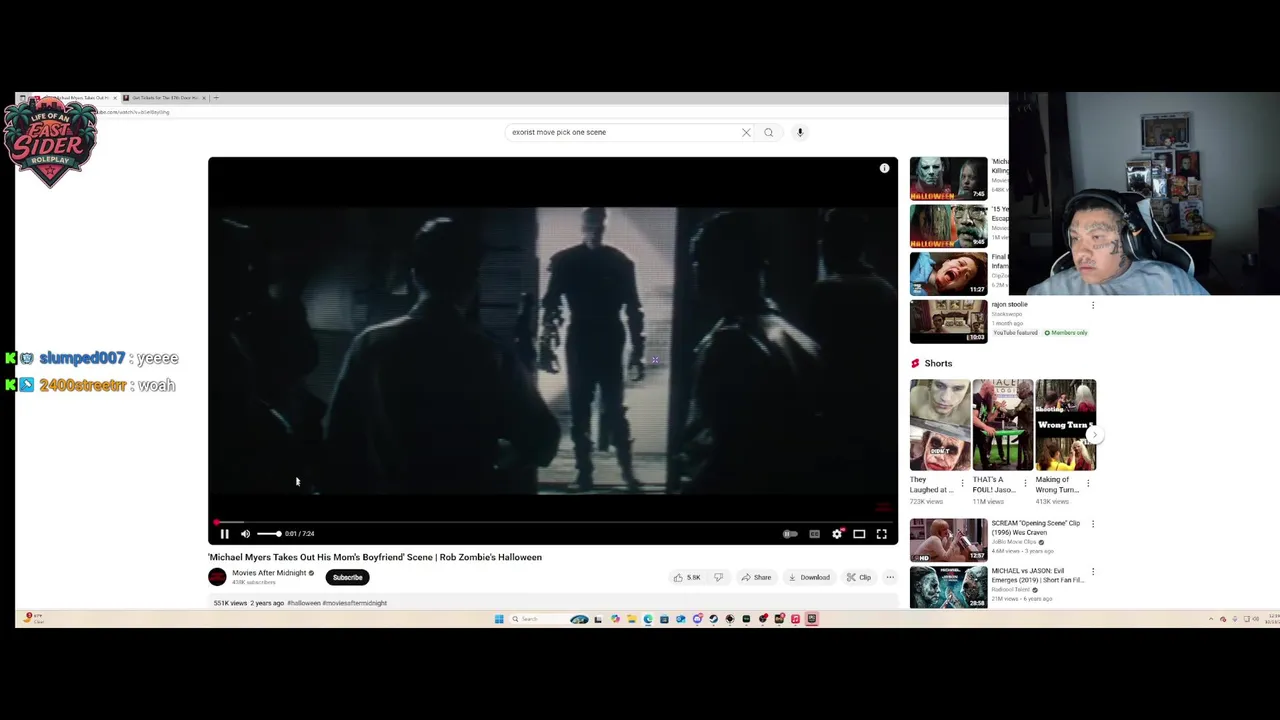Switch to the 'Get Tickets' browser tab
Screen dimensions: 1280x720
point(164,98)
